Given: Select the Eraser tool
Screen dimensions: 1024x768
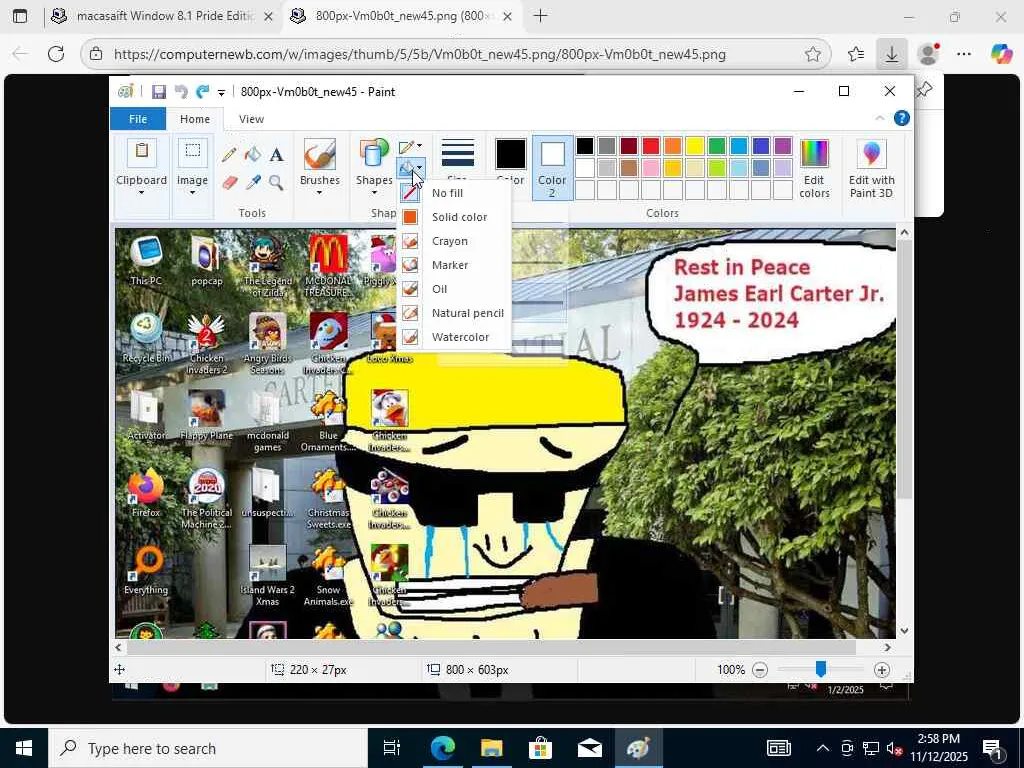Looking at the screenshot, I should point(229,182).
